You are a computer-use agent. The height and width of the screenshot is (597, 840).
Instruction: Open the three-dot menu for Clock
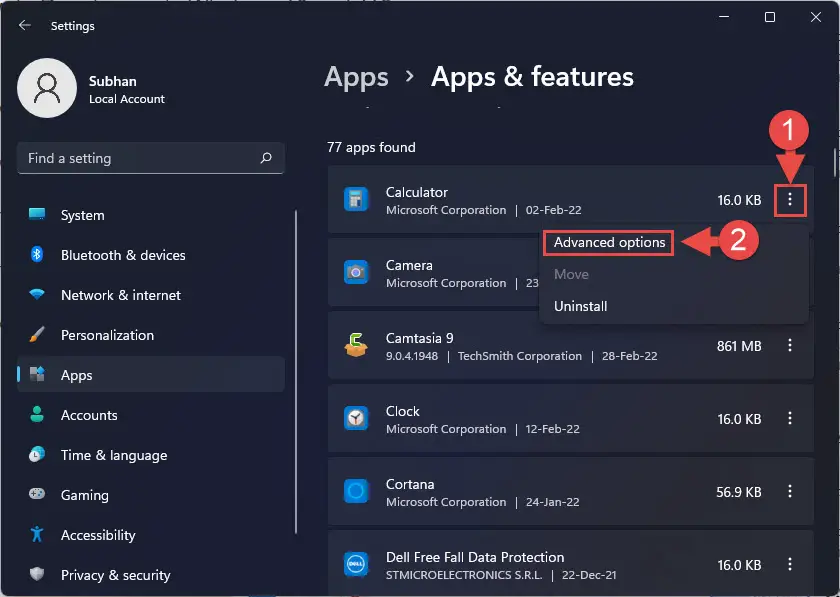(790, 419)
